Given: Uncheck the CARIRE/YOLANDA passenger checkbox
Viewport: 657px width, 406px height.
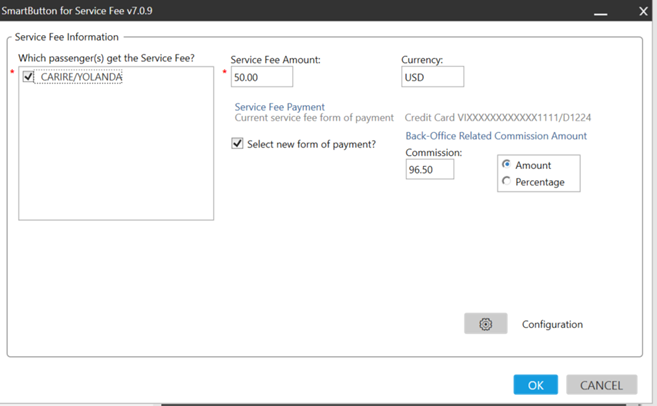Looking at the screenshot, I should click(29, 77).
